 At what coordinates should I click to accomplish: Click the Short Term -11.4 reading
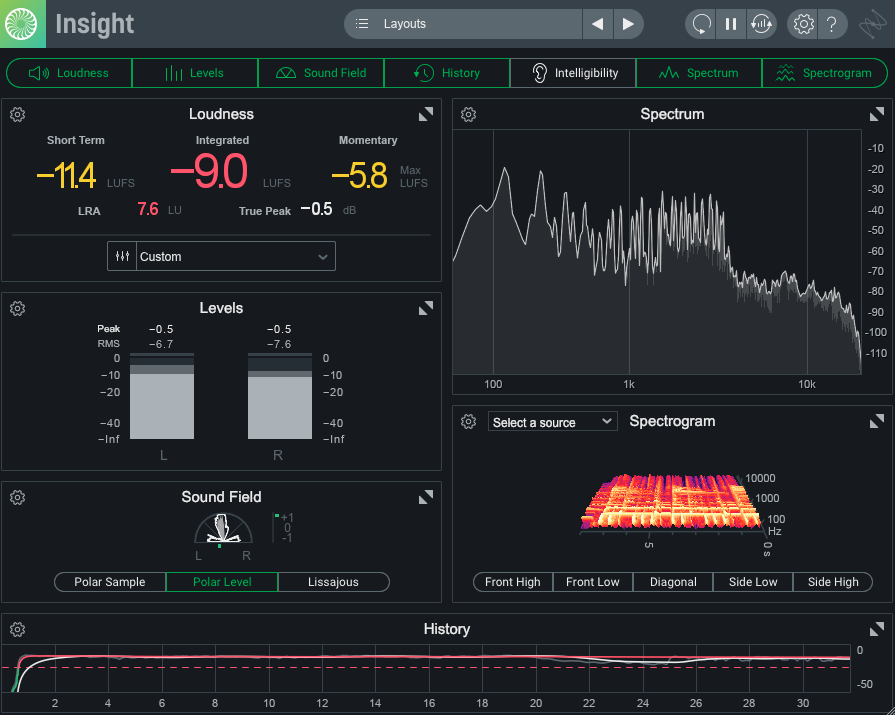[66, 175]
